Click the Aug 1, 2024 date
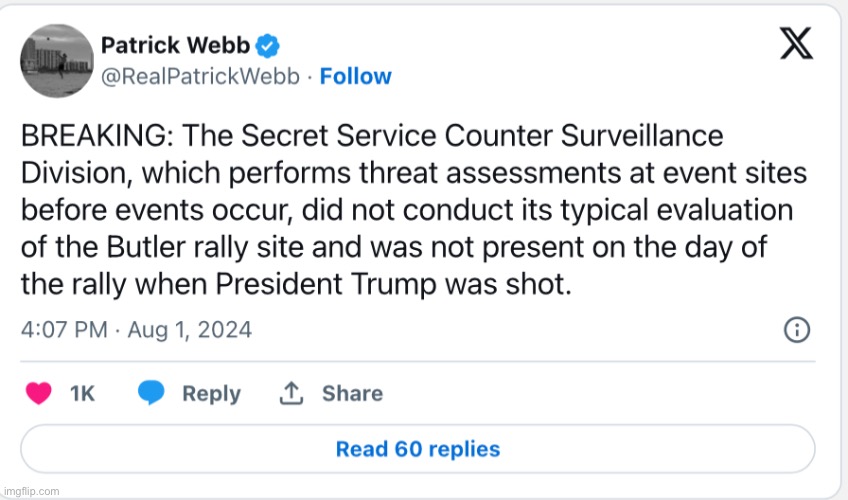Screen dimensions: 848x500 pos(191,329)
